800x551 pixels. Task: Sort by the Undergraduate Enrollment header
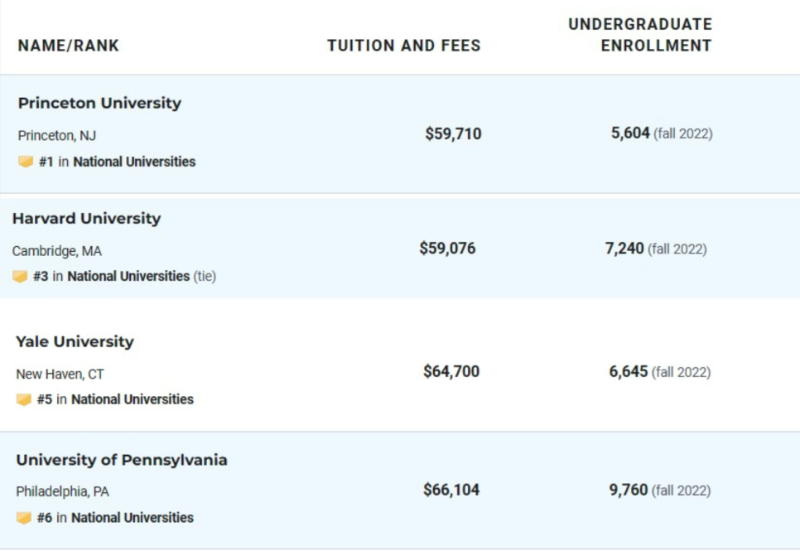click(640, 35)
